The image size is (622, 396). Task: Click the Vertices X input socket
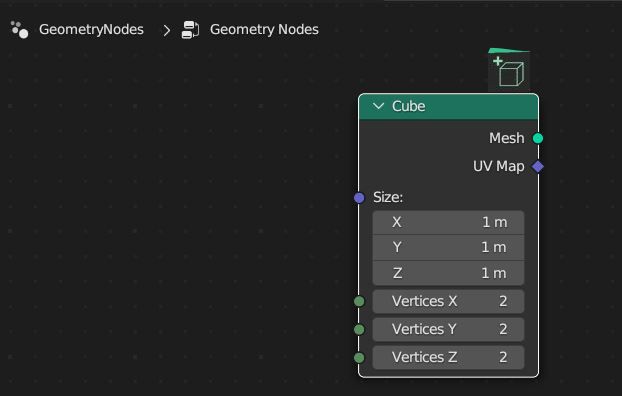coord(359,301)
